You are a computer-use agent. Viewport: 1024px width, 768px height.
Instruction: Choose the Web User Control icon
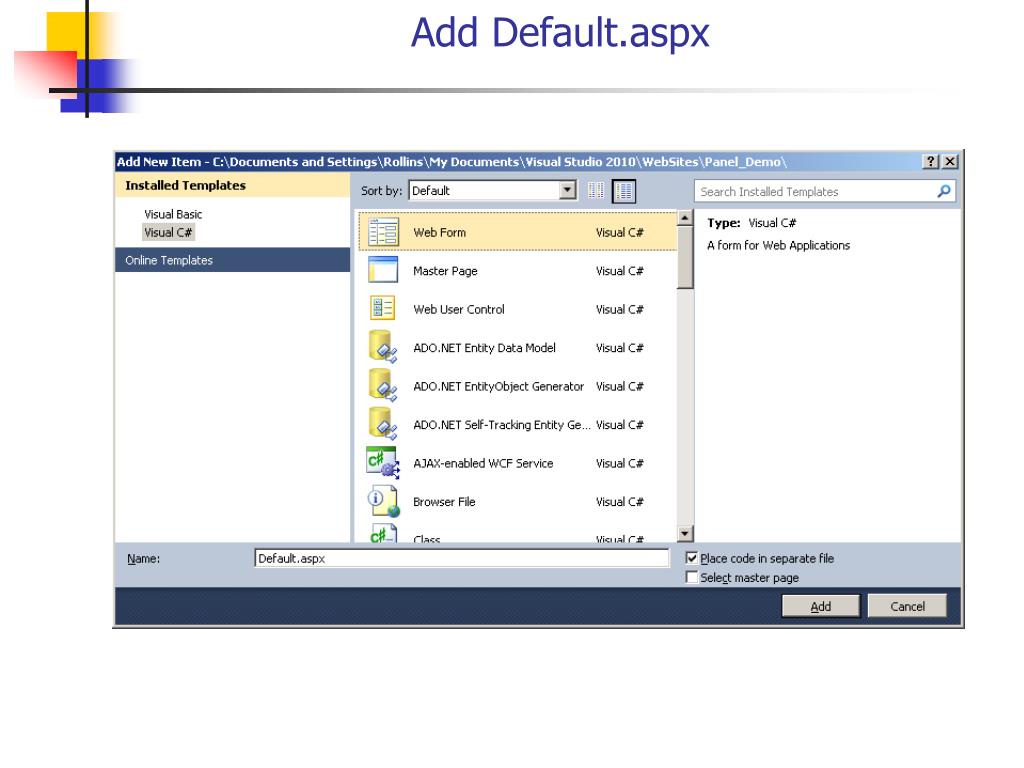[x=383, y=309]
